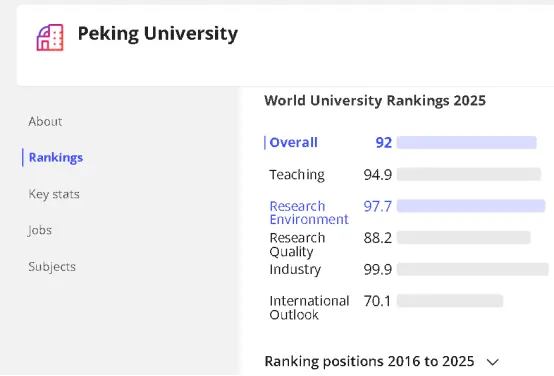Expand Ranking positions 2016 to 2025 chevron
The width and height of the screenshot is (554, 376).
pos(493,362)
